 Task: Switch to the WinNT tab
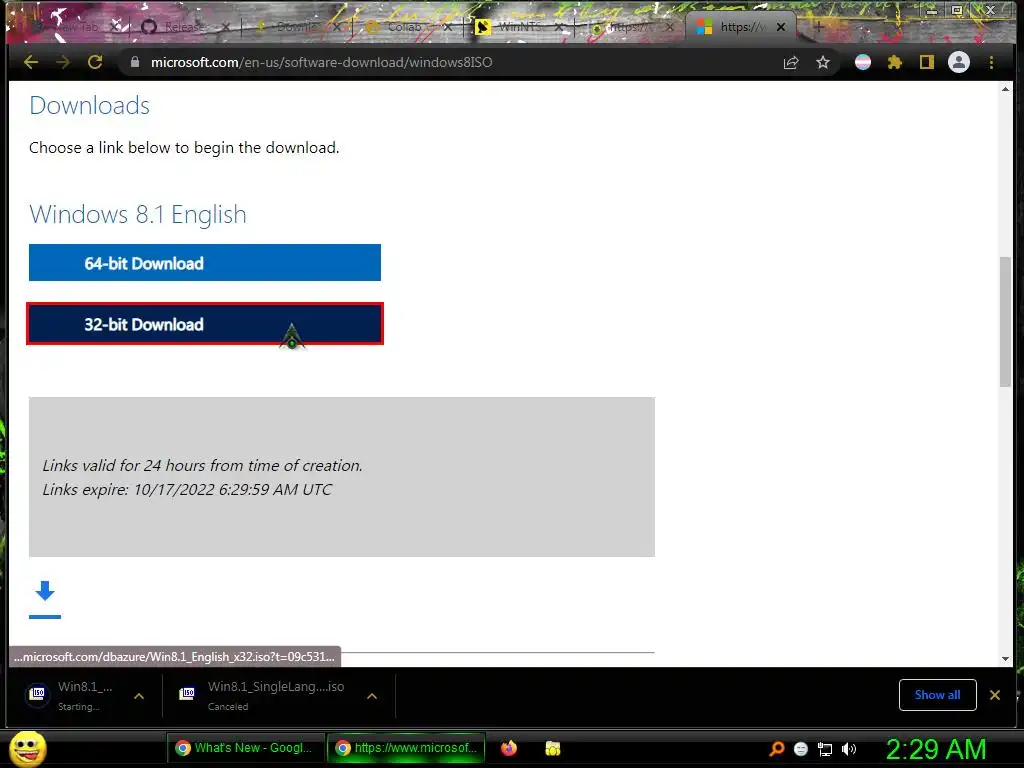click(519, 27)
